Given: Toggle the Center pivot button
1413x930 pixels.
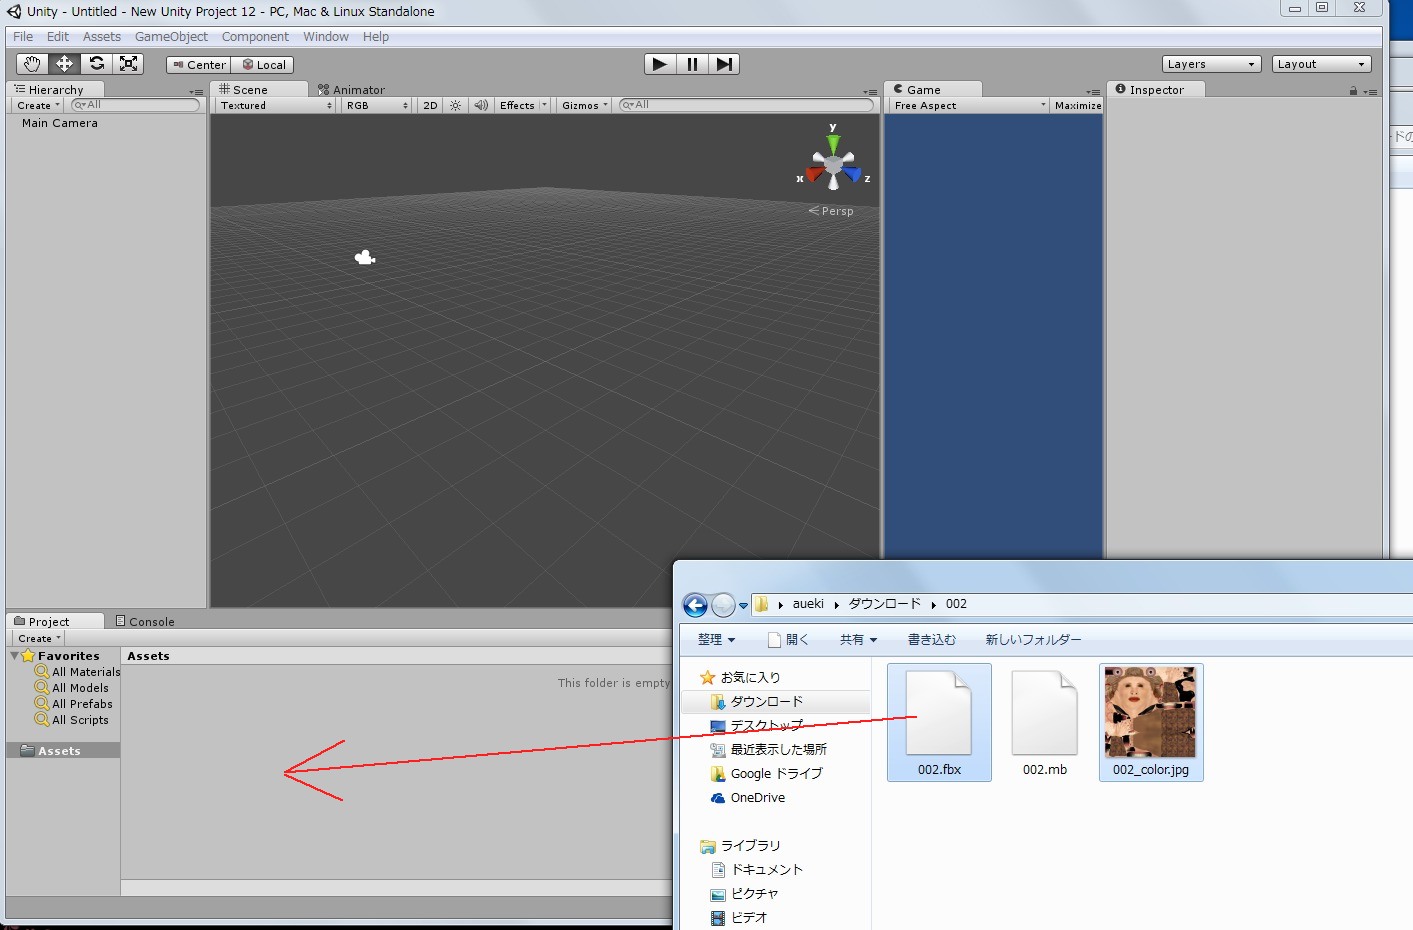Looking at the screenshot, I should (199, 65).
